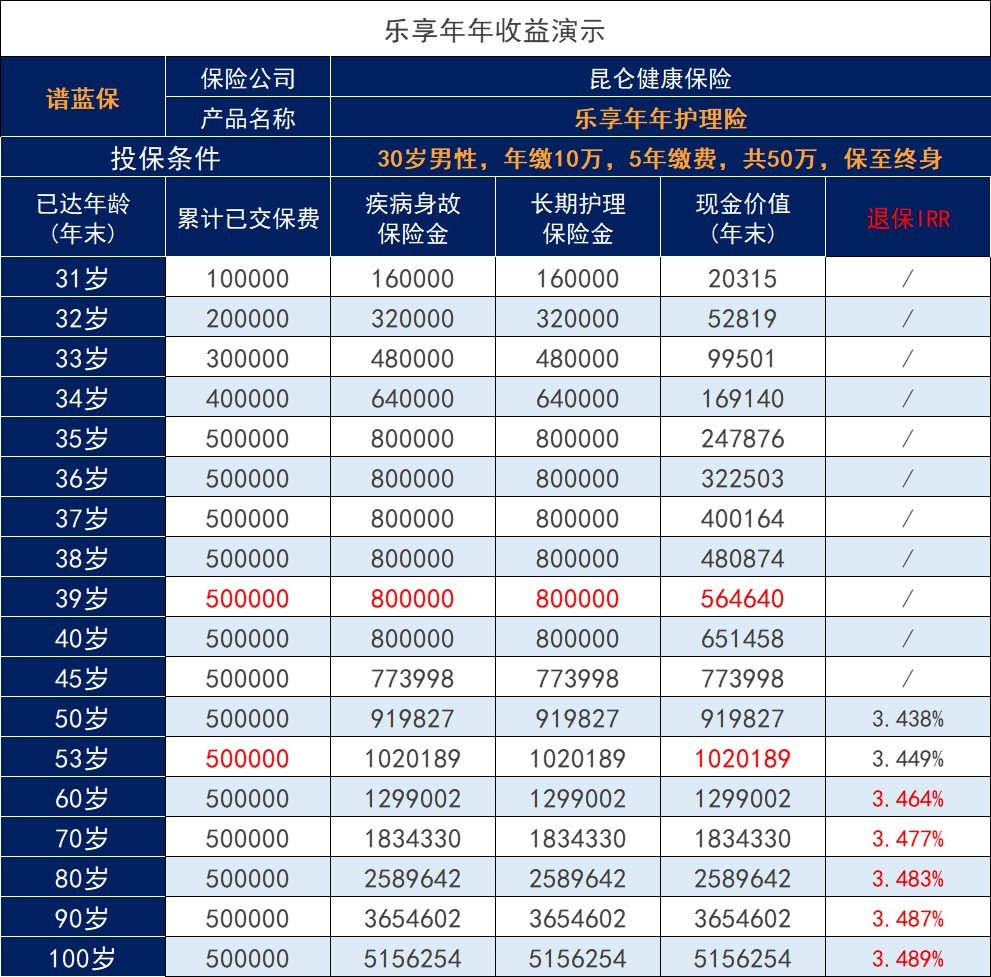Select the 疾病身故保险金 column header

(x=412, y=218)
